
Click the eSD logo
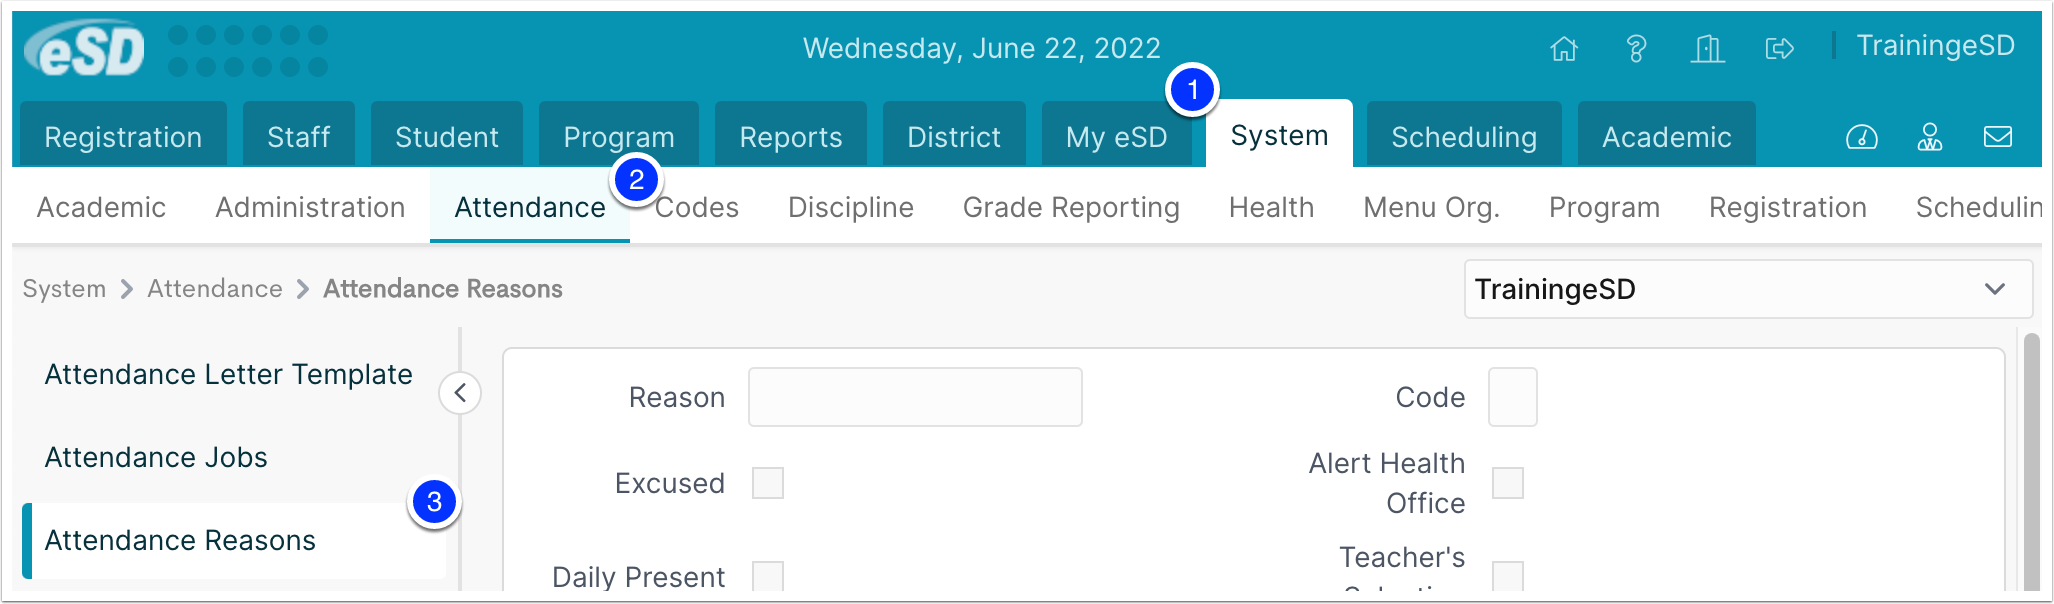(x=85, y=50)
